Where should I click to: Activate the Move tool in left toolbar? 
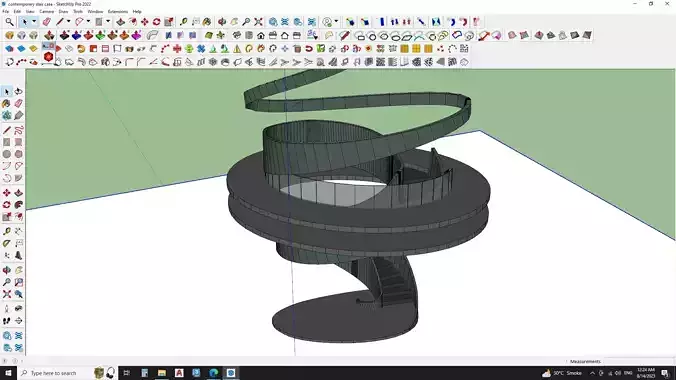point(6,193)
